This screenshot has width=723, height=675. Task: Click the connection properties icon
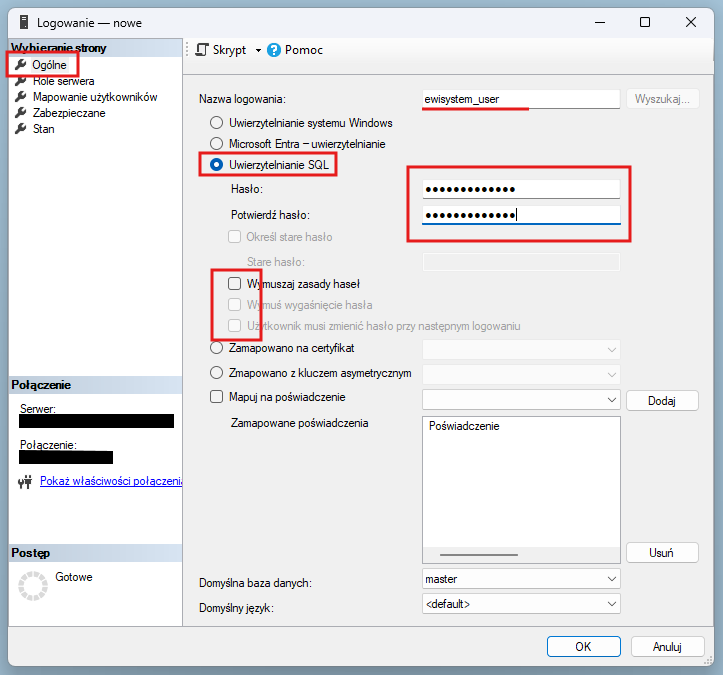(x=25, y=482)
